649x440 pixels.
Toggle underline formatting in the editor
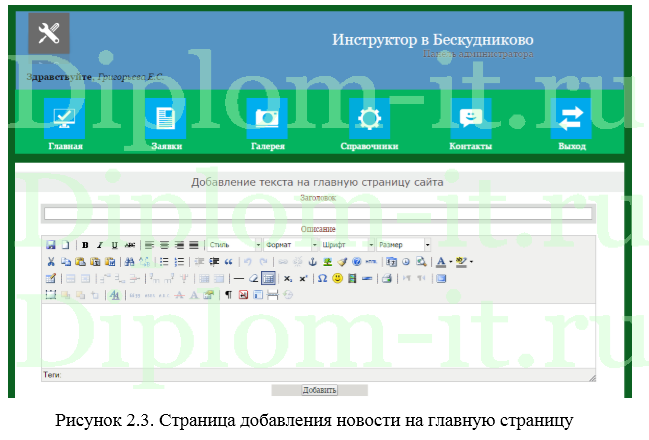coord(115,245)
